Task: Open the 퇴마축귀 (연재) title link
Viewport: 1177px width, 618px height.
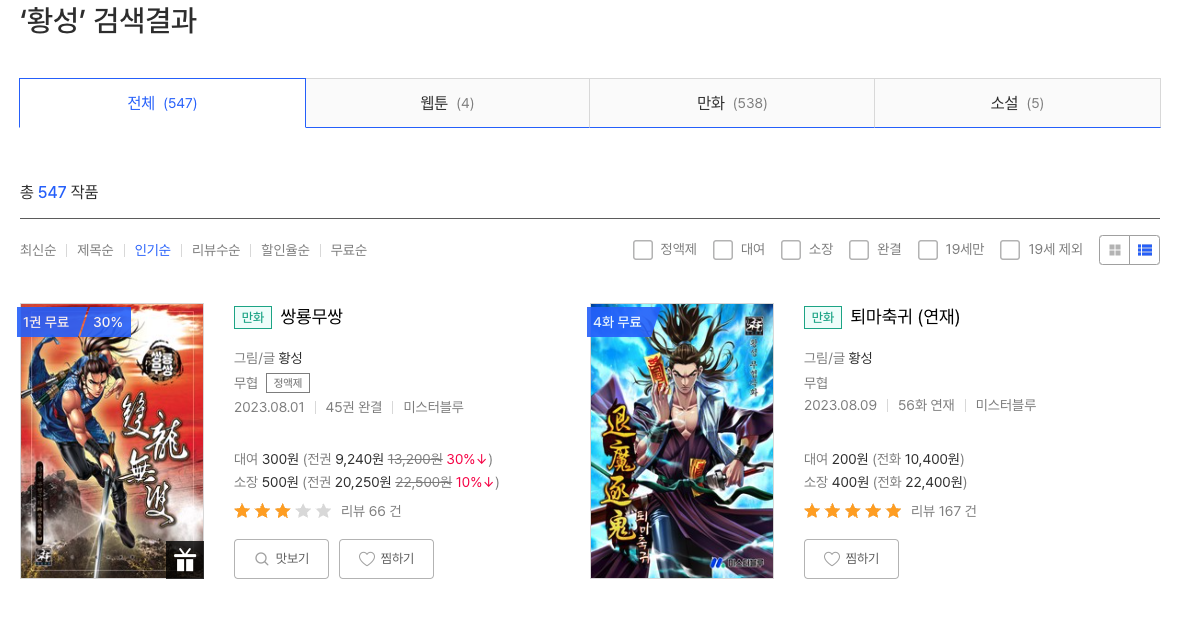Action: (x=905, y=317)
